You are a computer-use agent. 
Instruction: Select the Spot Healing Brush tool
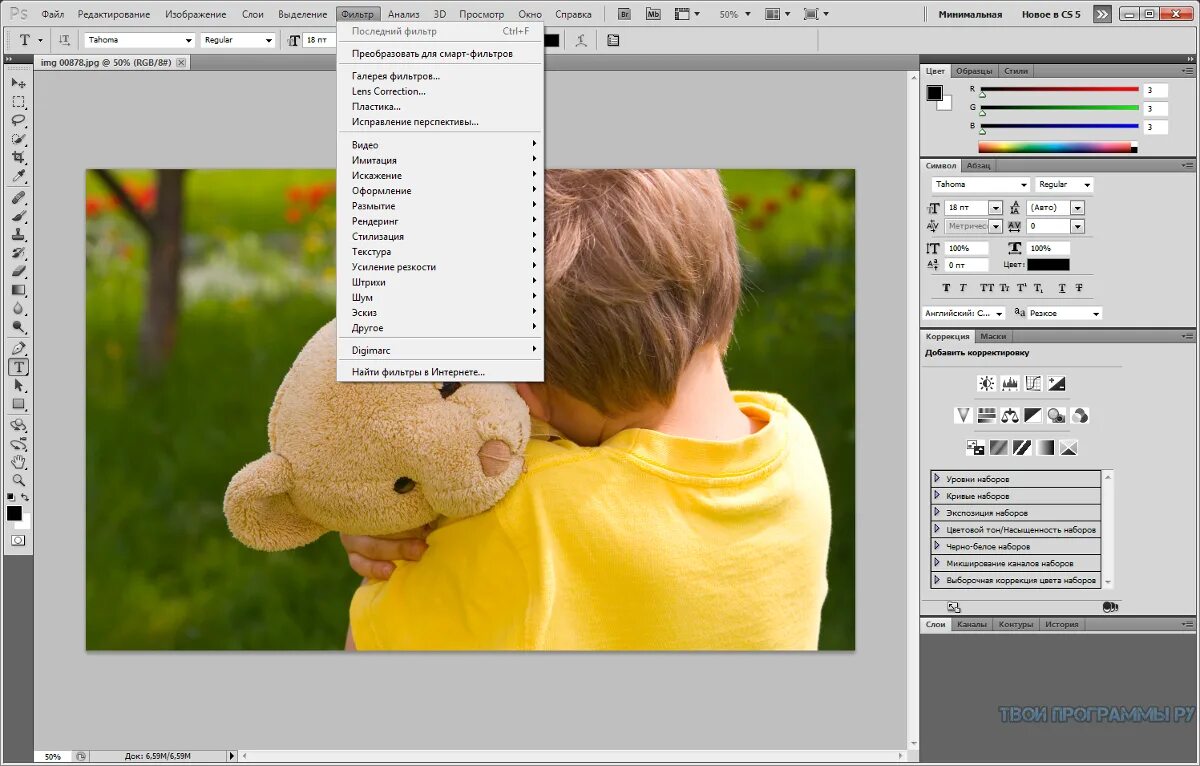click(18, 199)
